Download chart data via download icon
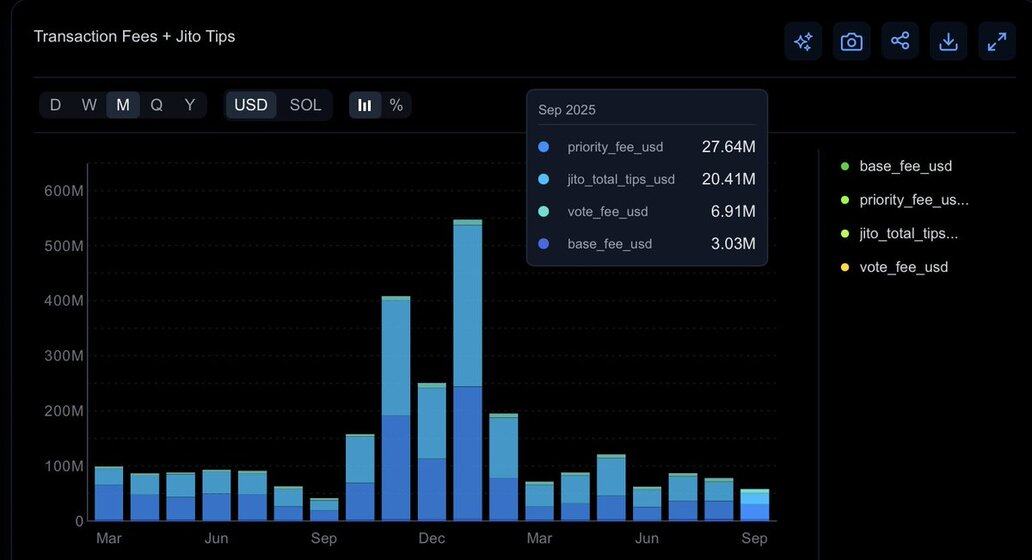The height and width of the screenshot is (560, 1032). 948,41
